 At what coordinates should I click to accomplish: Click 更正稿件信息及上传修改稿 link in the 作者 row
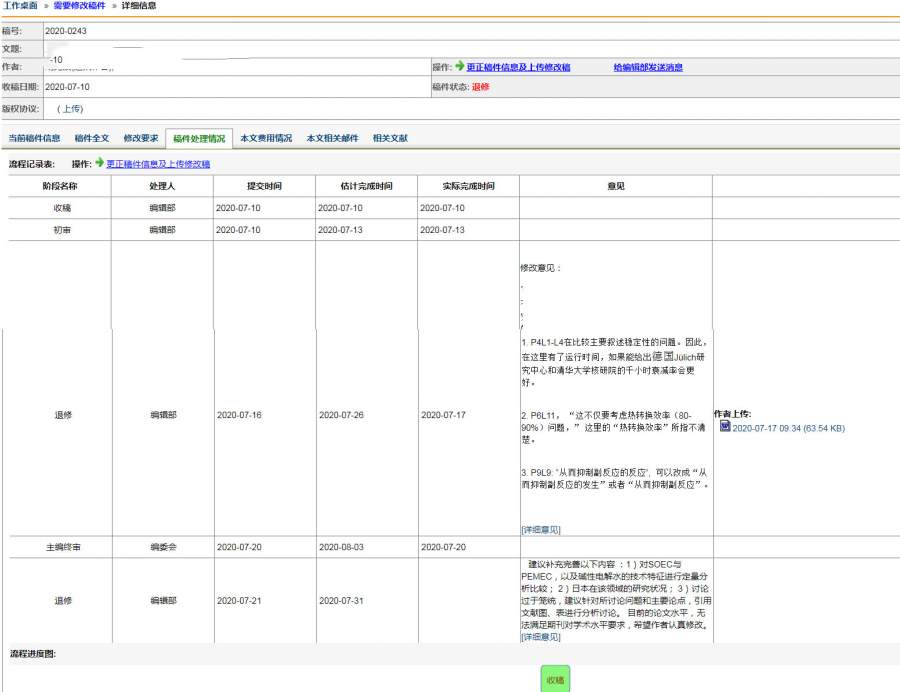(518, 67)
